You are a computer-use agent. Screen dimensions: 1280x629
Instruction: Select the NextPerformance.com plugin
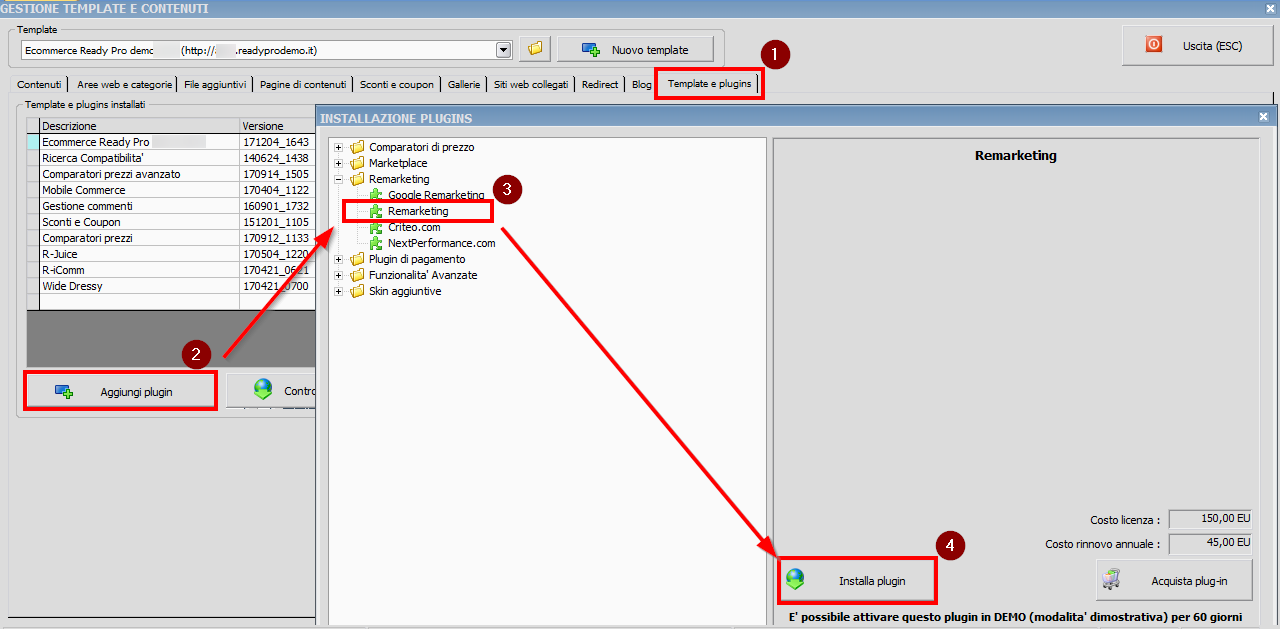[441, 243]
